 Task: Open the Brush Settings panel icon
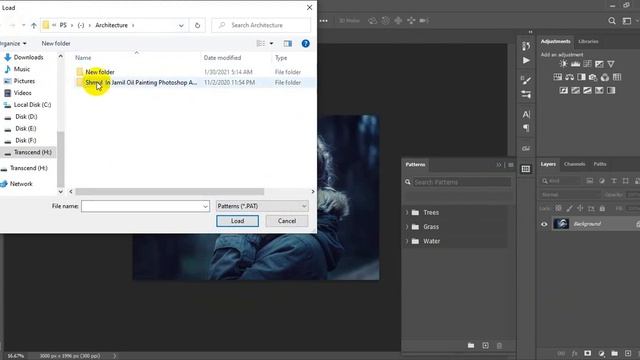click(x=526, y=95)
